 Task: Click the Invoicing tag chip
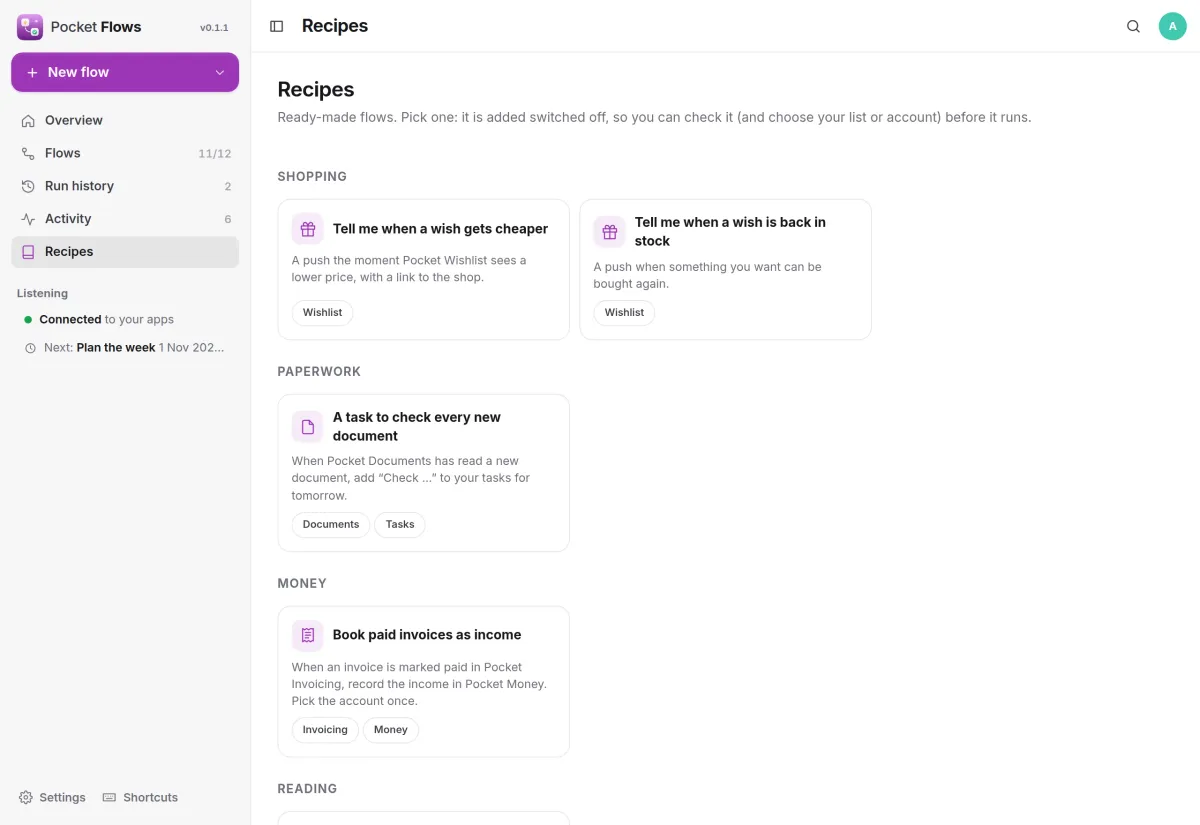325,730
